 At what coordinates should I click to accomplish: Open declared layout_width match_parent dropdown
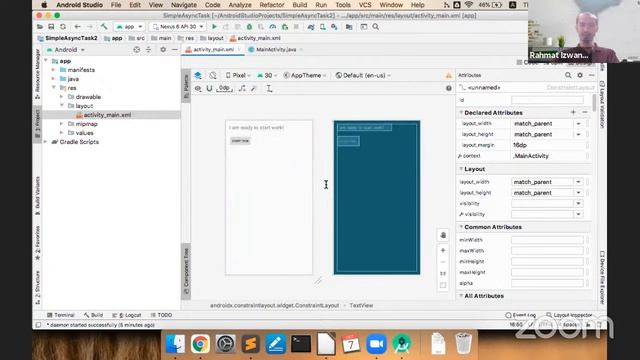578,123
